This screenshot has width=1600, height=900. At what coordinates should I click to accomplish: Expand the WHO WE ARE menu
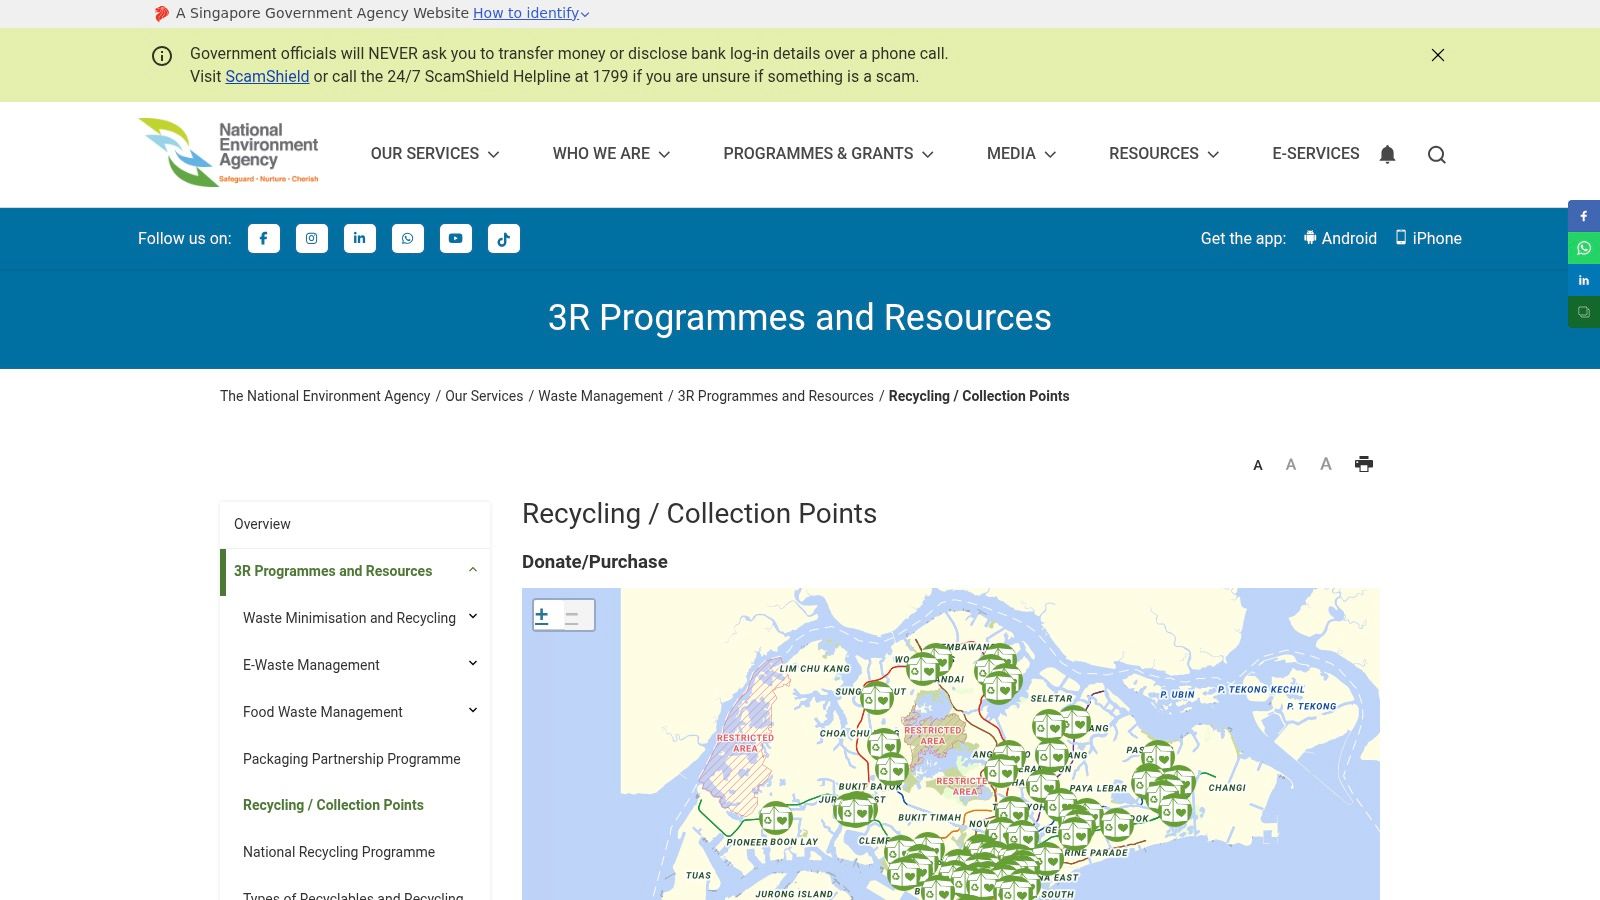point(611,154)
